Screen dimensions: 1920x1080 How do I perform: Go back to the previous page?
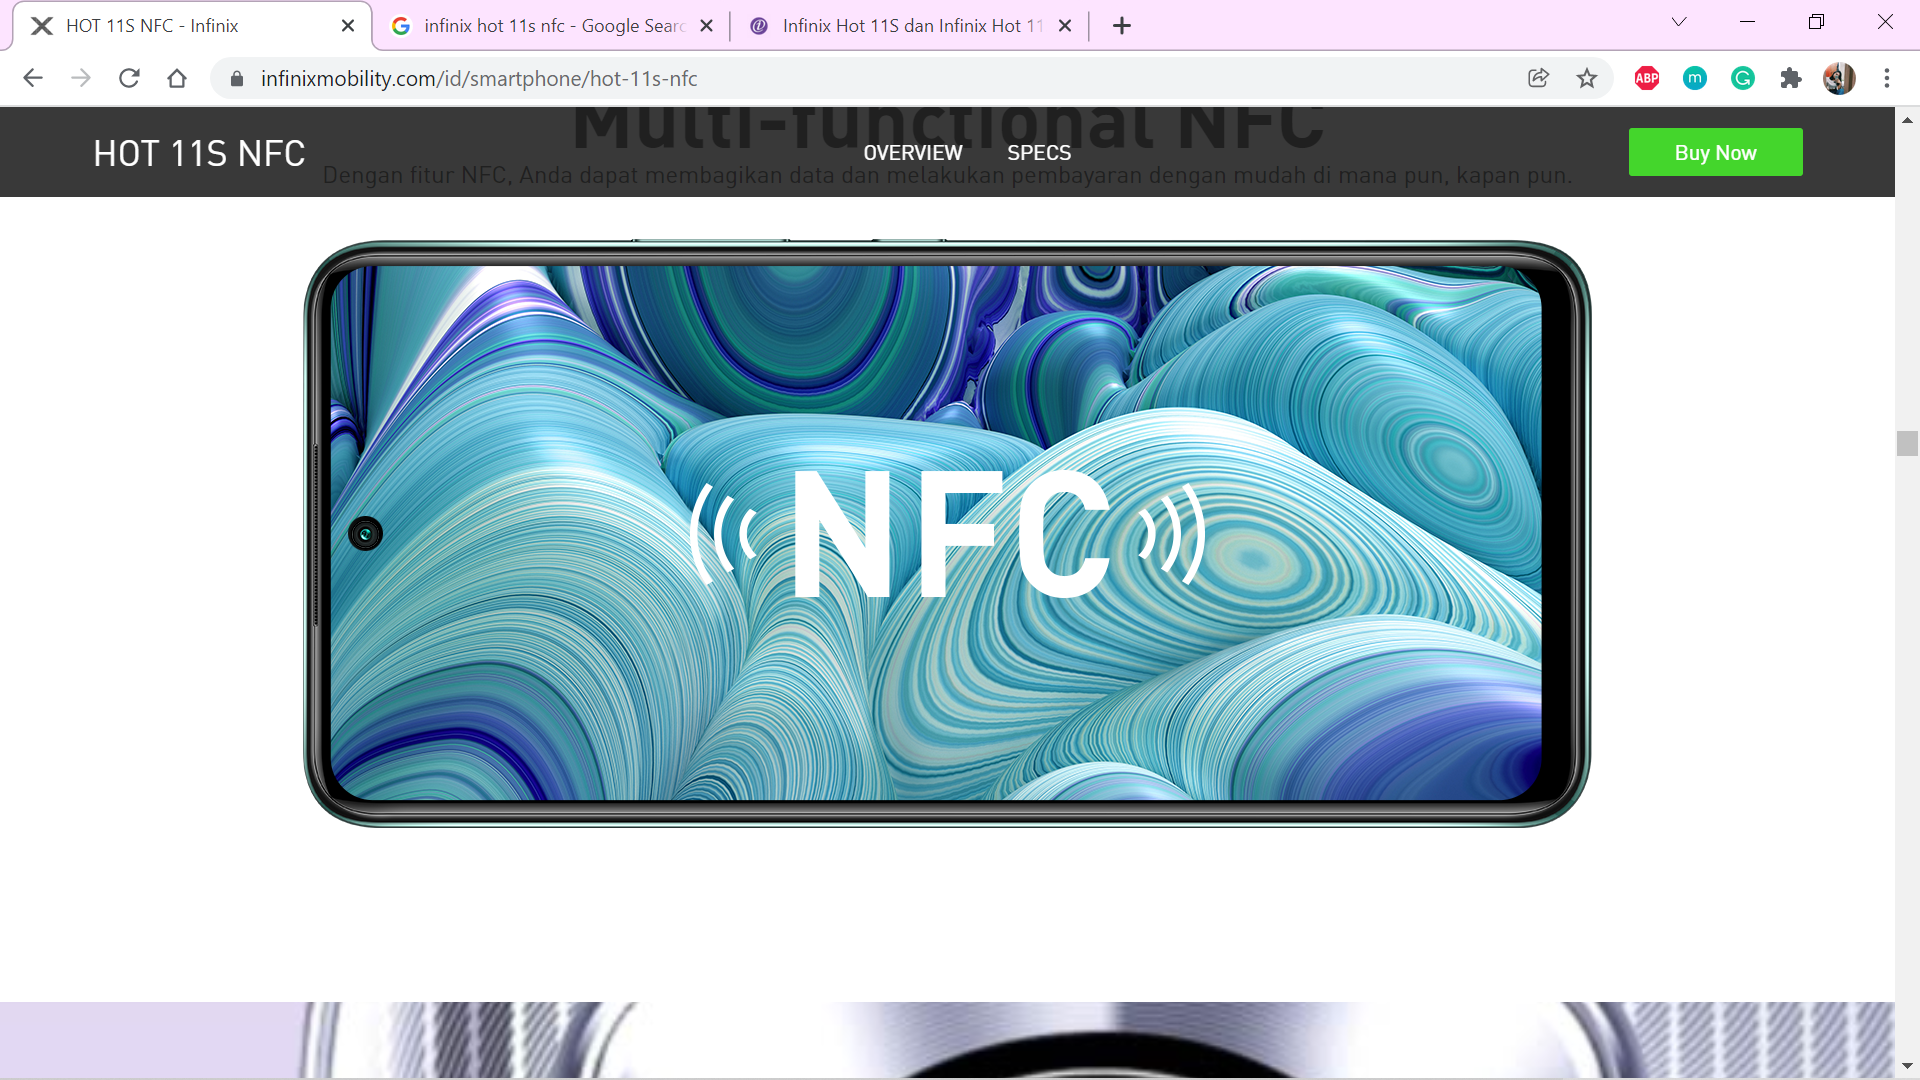point(33,78)
